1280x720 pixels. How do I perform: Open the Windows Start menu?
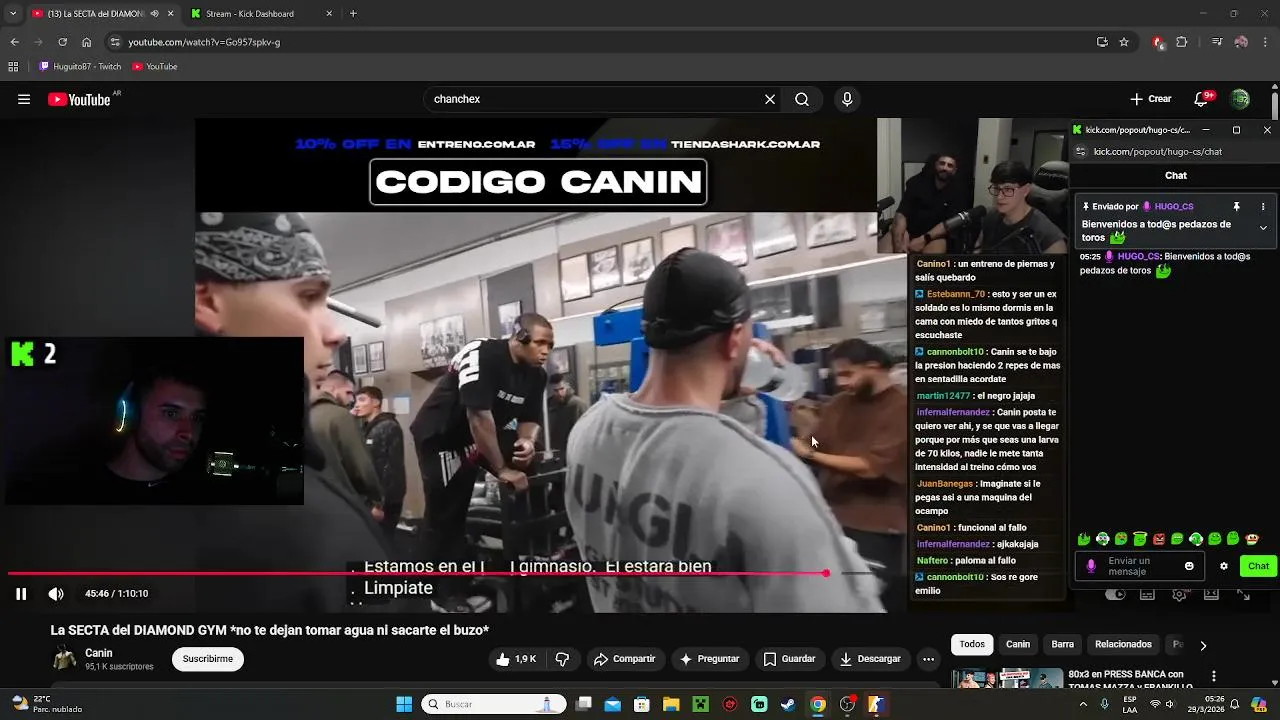click(404, 704)
